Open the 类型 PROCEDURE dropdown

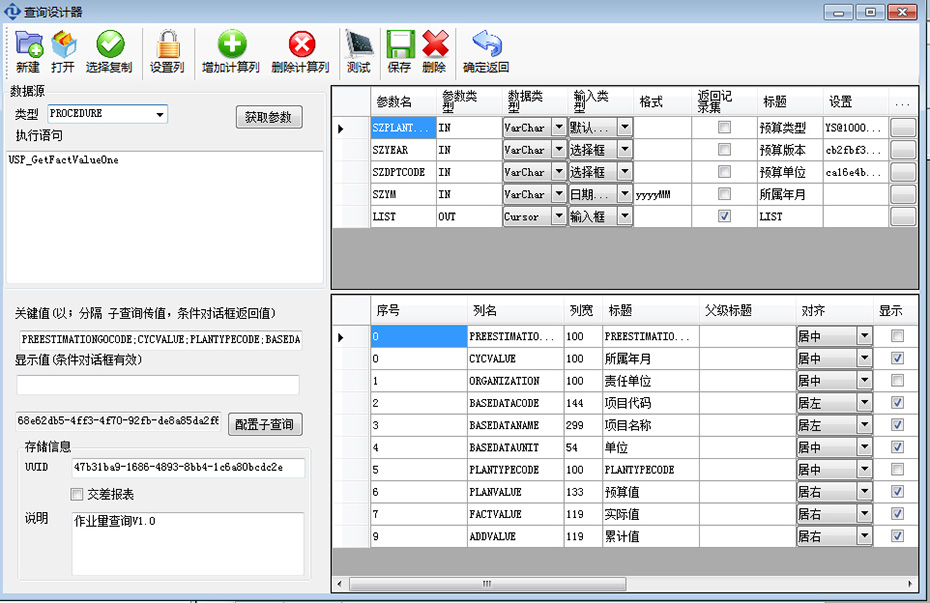click(160, 115)
